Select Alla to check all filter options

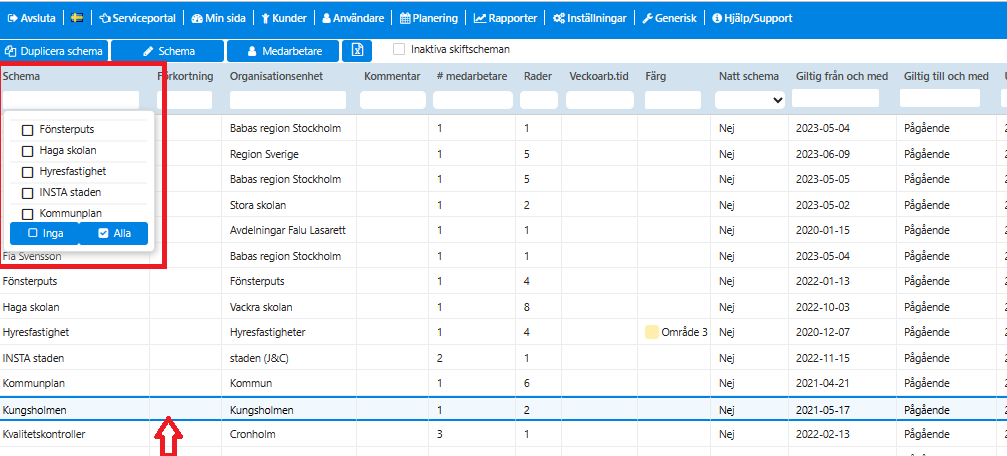114,234
